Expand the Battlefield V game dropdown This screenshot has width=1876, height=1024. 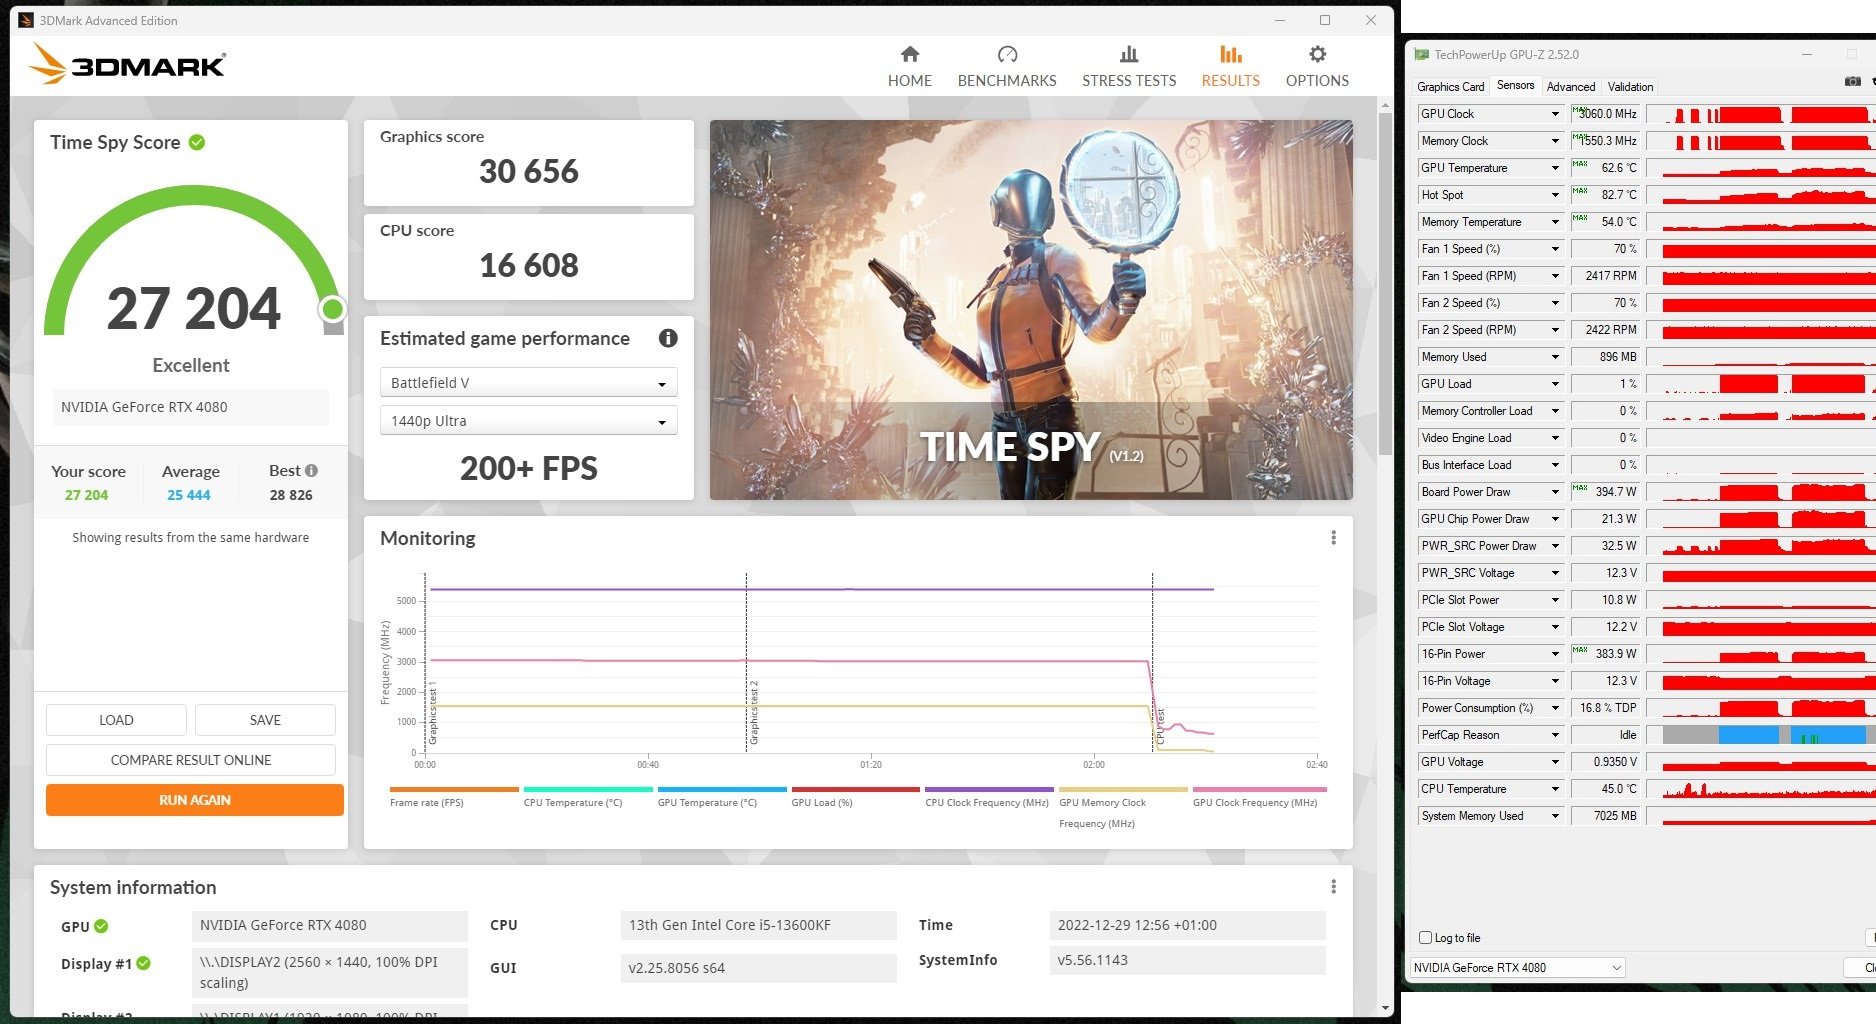(528, 383)
